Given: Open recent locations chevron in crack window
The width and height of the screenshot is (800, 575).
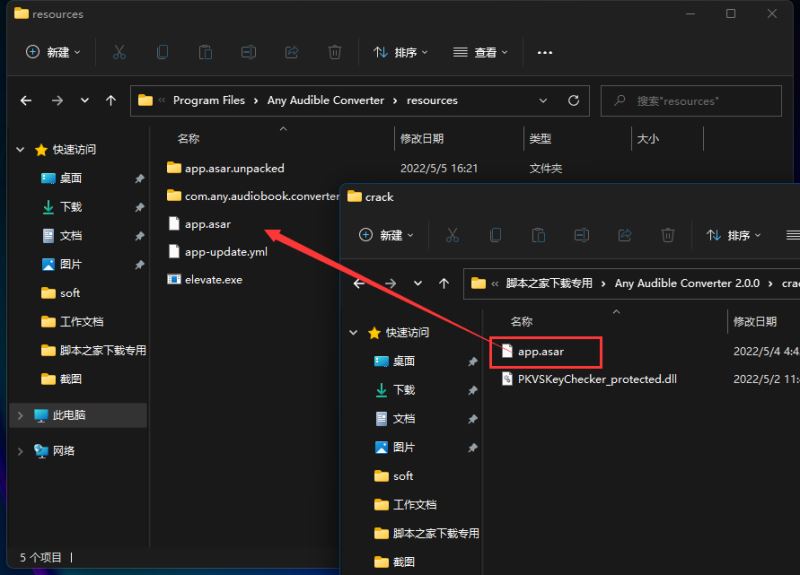Looking at the screenshot, I should point(418,283).
